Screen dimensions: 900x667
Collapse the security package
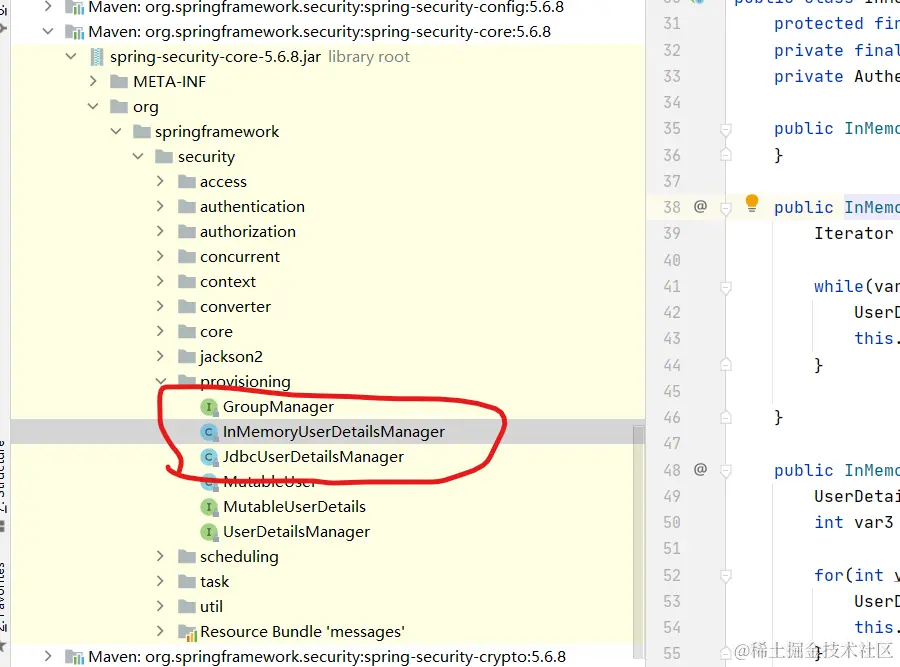(x=138, y=156)
